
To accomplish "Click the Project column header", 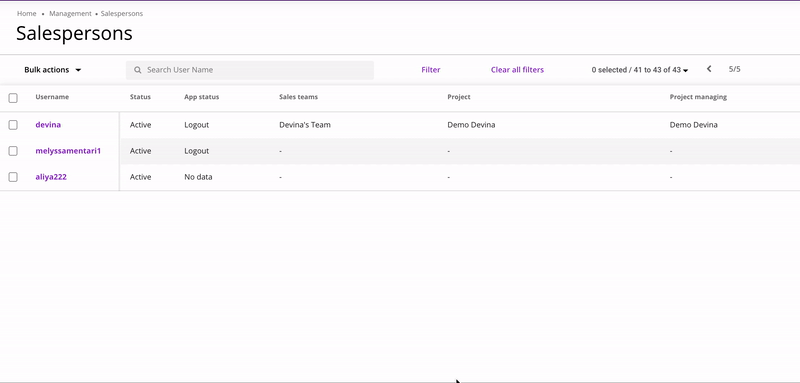I will click(x=459, y=97).
